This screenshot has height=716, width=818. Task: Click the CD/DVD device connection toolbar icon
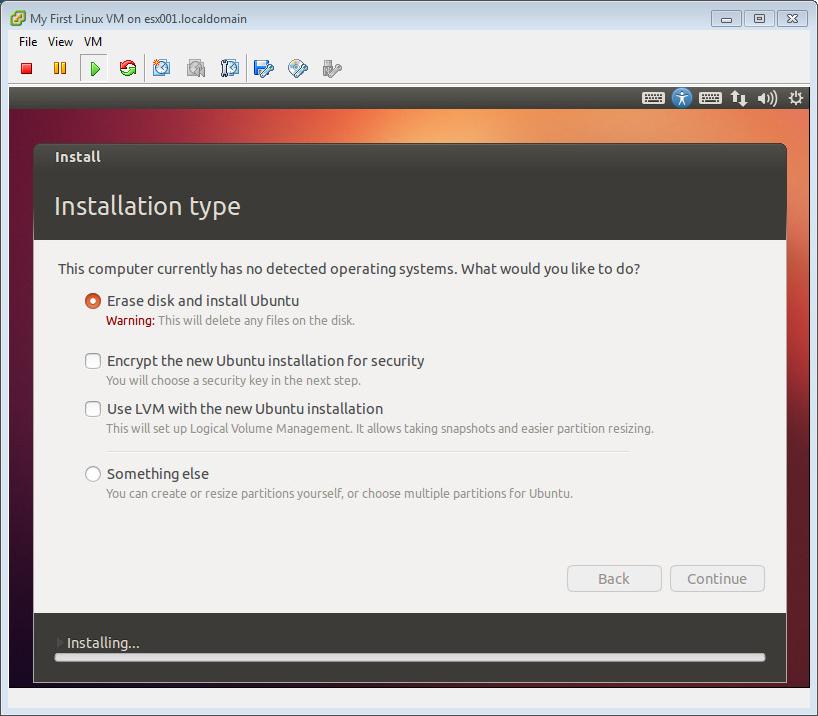[x=297, y=68]
